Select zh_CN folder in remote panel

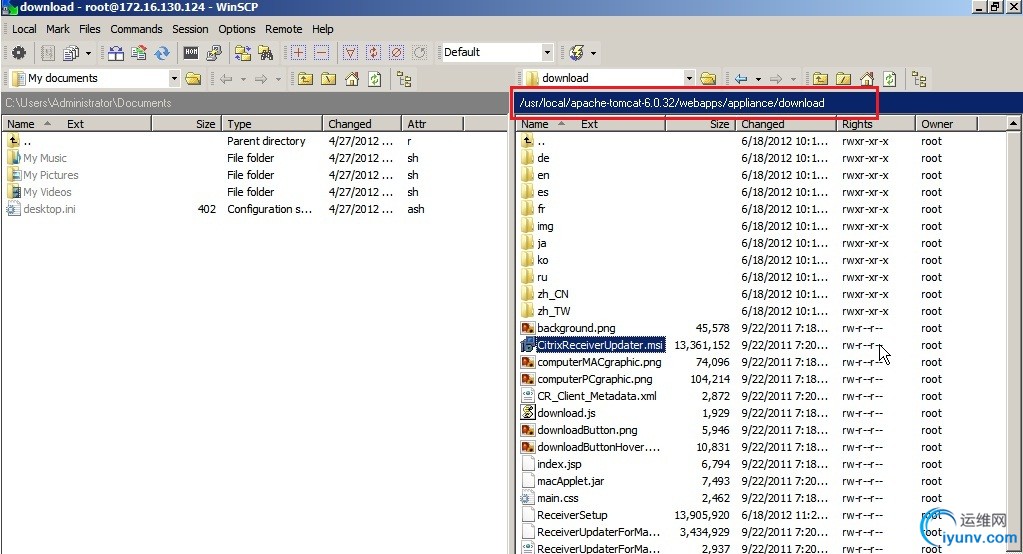click(x=553, y=294)
